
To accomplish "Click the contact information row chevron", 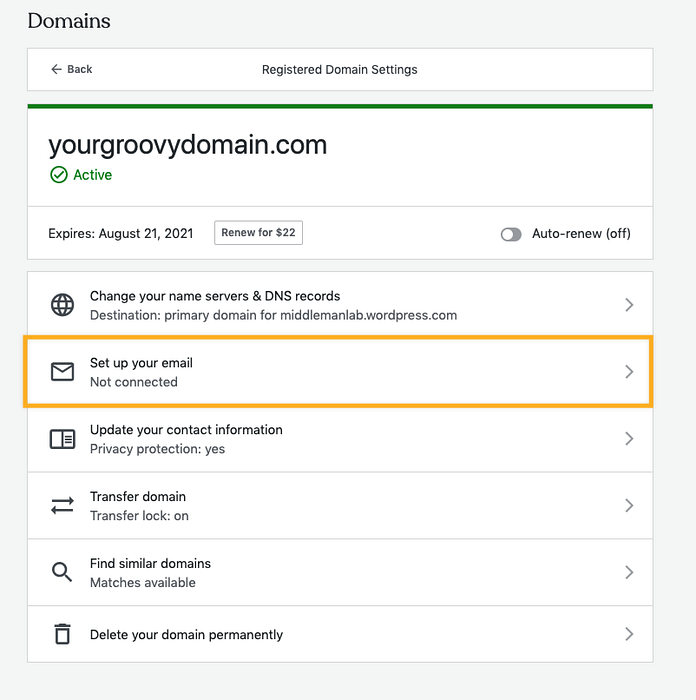I will coord(629,439).
